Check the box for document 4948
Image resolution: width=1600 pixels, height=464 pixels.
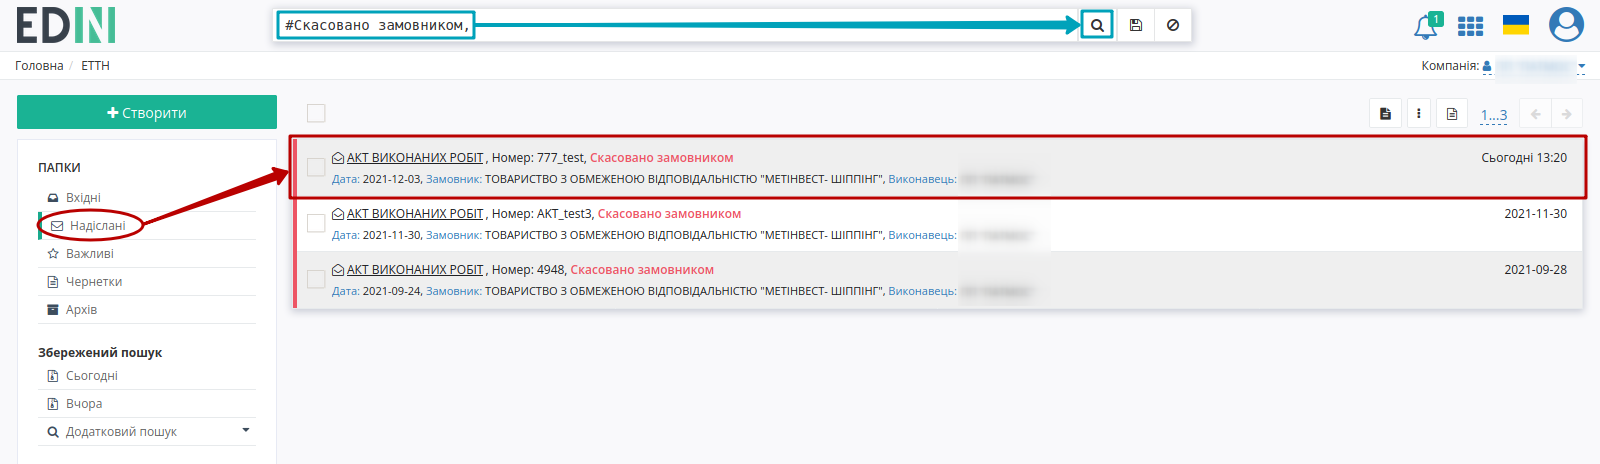pyautogui.click(x=316, y=279)
